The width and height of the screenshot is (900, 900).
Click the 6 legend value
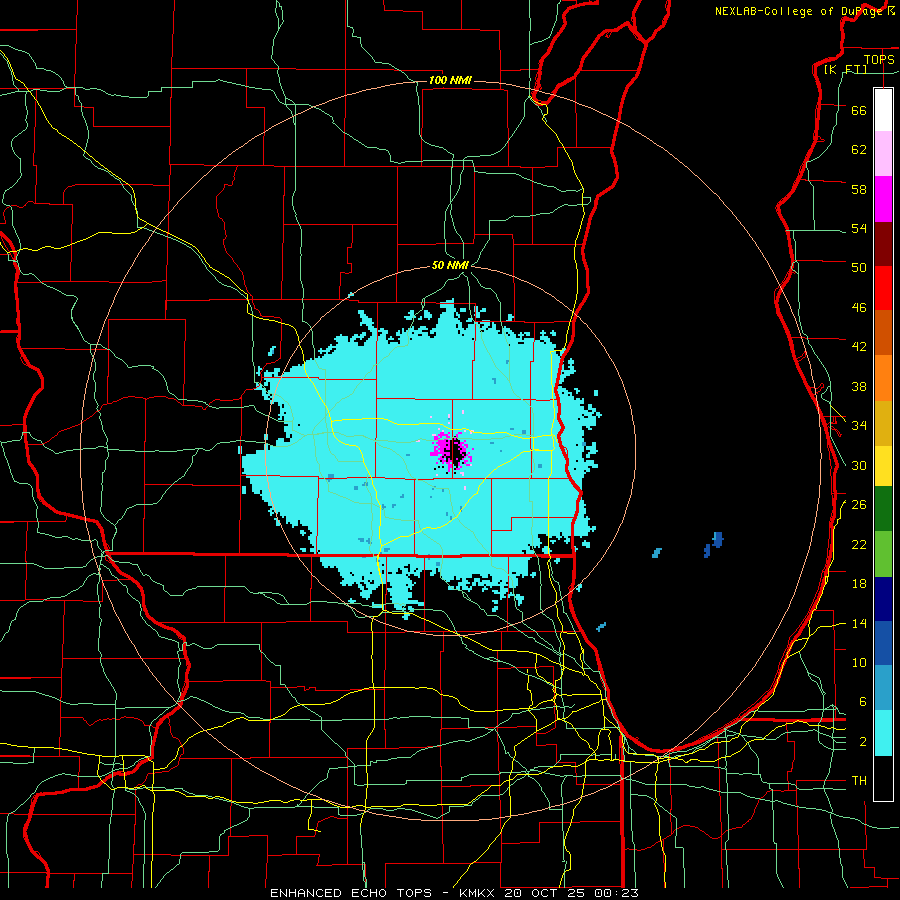click(863, 702)
